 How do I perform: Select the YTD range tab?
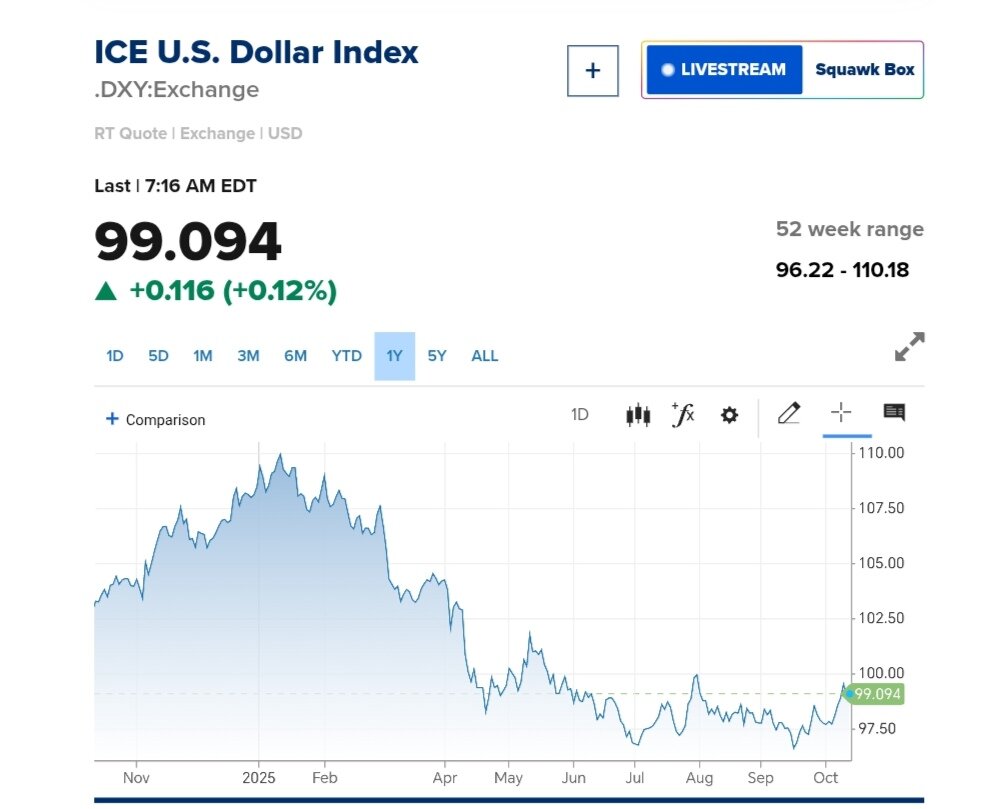[x=346, y=356]
